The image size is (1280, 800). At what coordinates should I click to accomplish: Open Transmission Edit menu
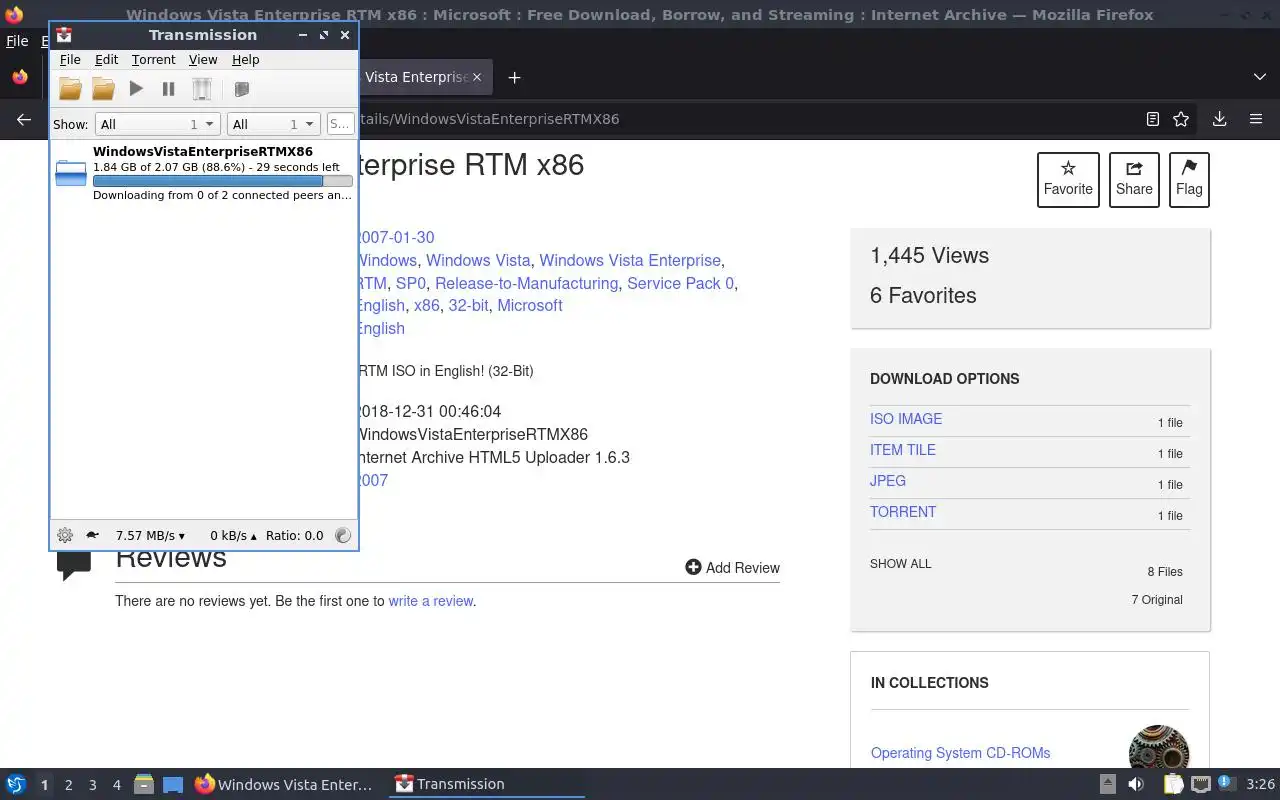pyautogui.click(x=106, y=60)
